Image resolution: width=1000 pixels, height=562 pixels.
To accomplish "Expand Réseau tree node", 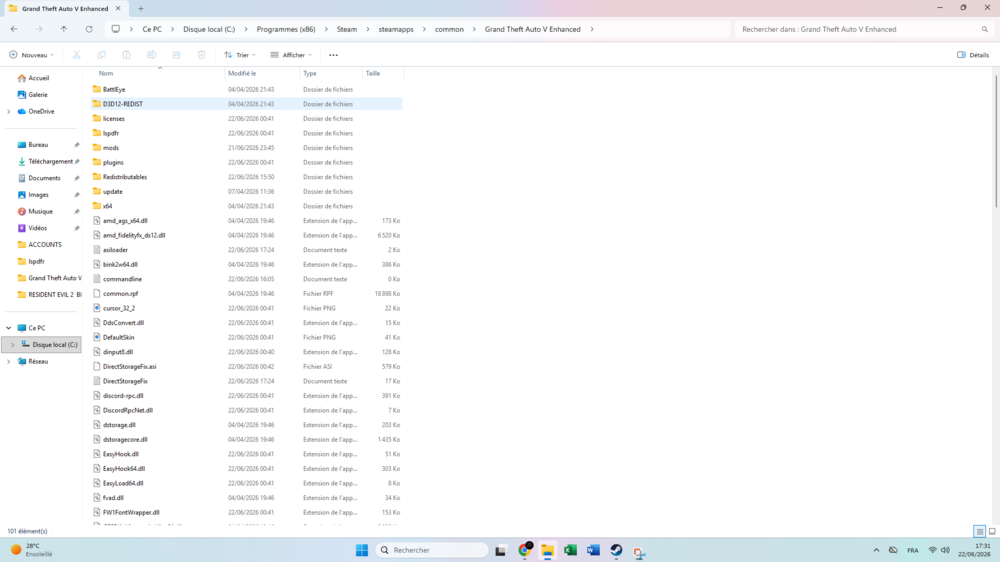I will click(8, 362).
